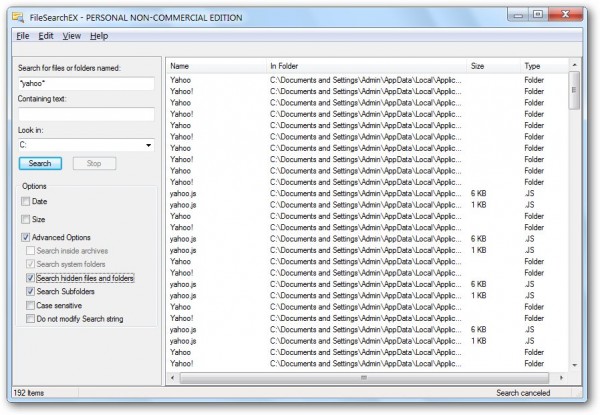
Task: Click the first row's folder path text
Action: (x=365, y=80)
